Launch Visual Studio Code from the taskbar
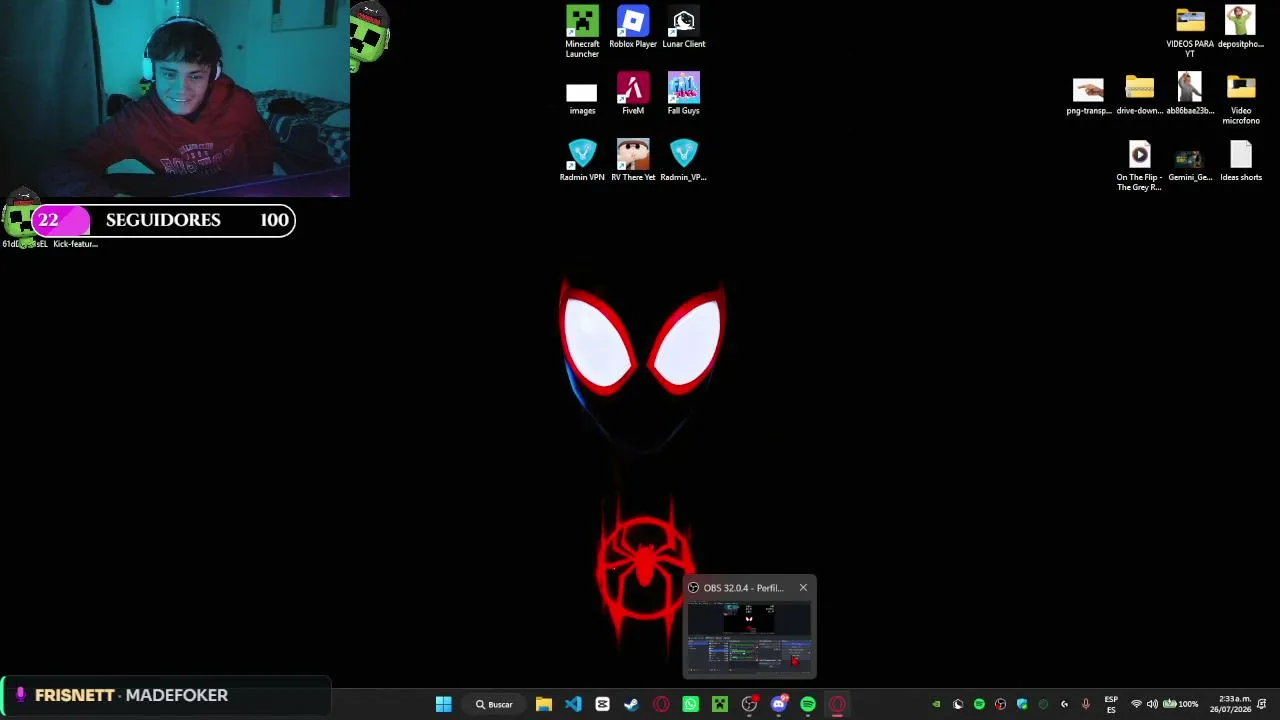 pyautogui.click(x=573, y=704)
